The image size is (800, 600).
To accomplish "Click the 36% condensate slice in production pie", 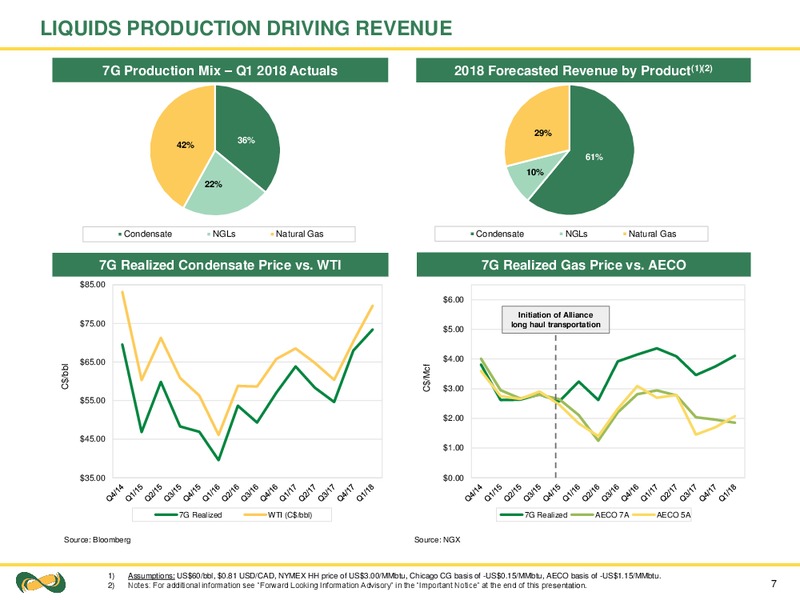I will click(x=246, y=138).
